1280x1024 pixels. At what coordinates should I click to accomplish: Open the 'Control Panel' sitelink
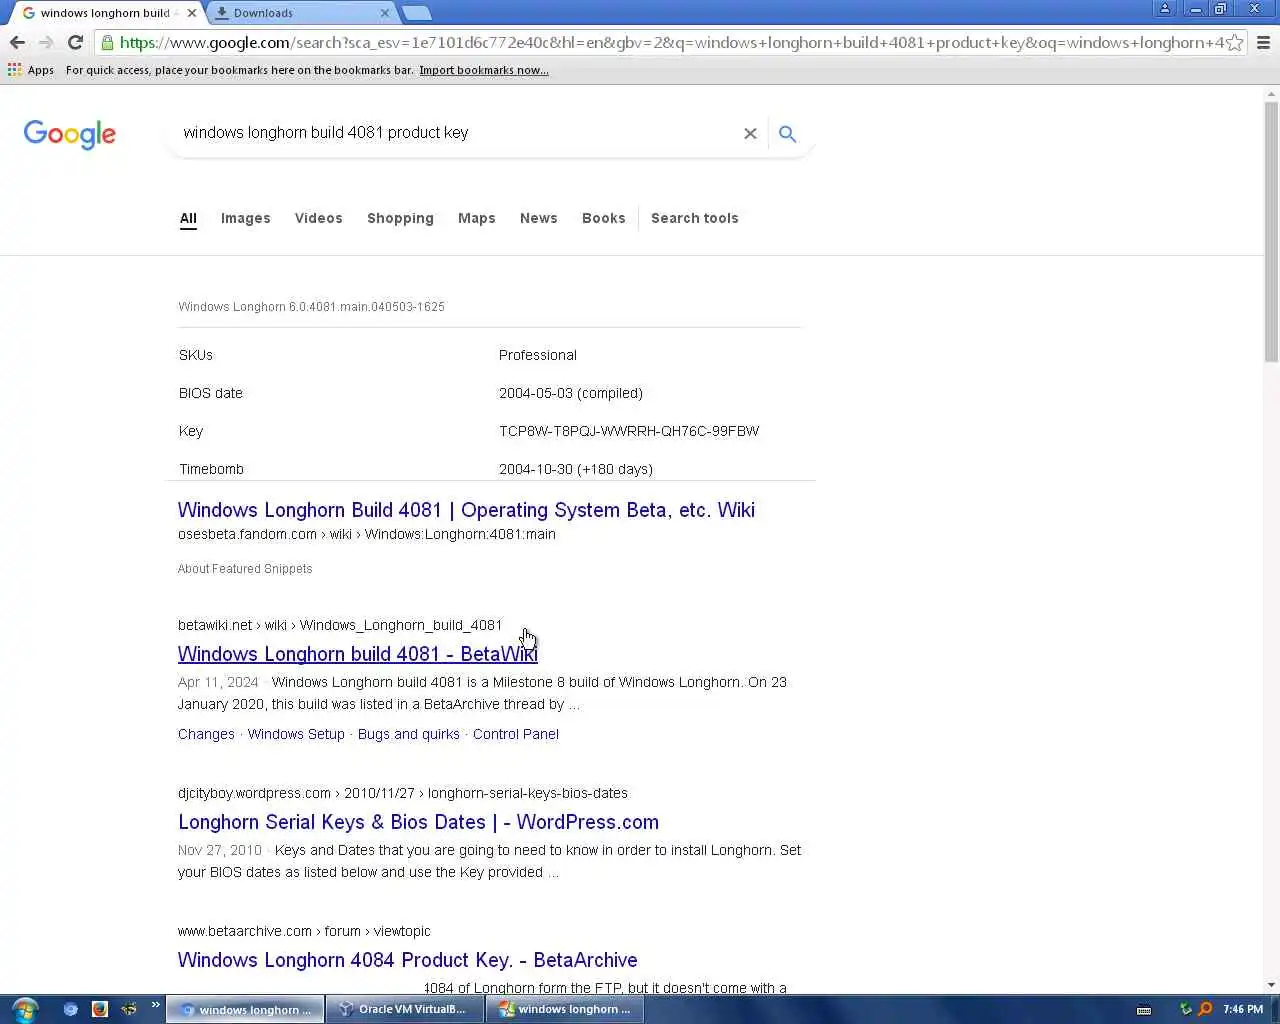tap(516, 734)
